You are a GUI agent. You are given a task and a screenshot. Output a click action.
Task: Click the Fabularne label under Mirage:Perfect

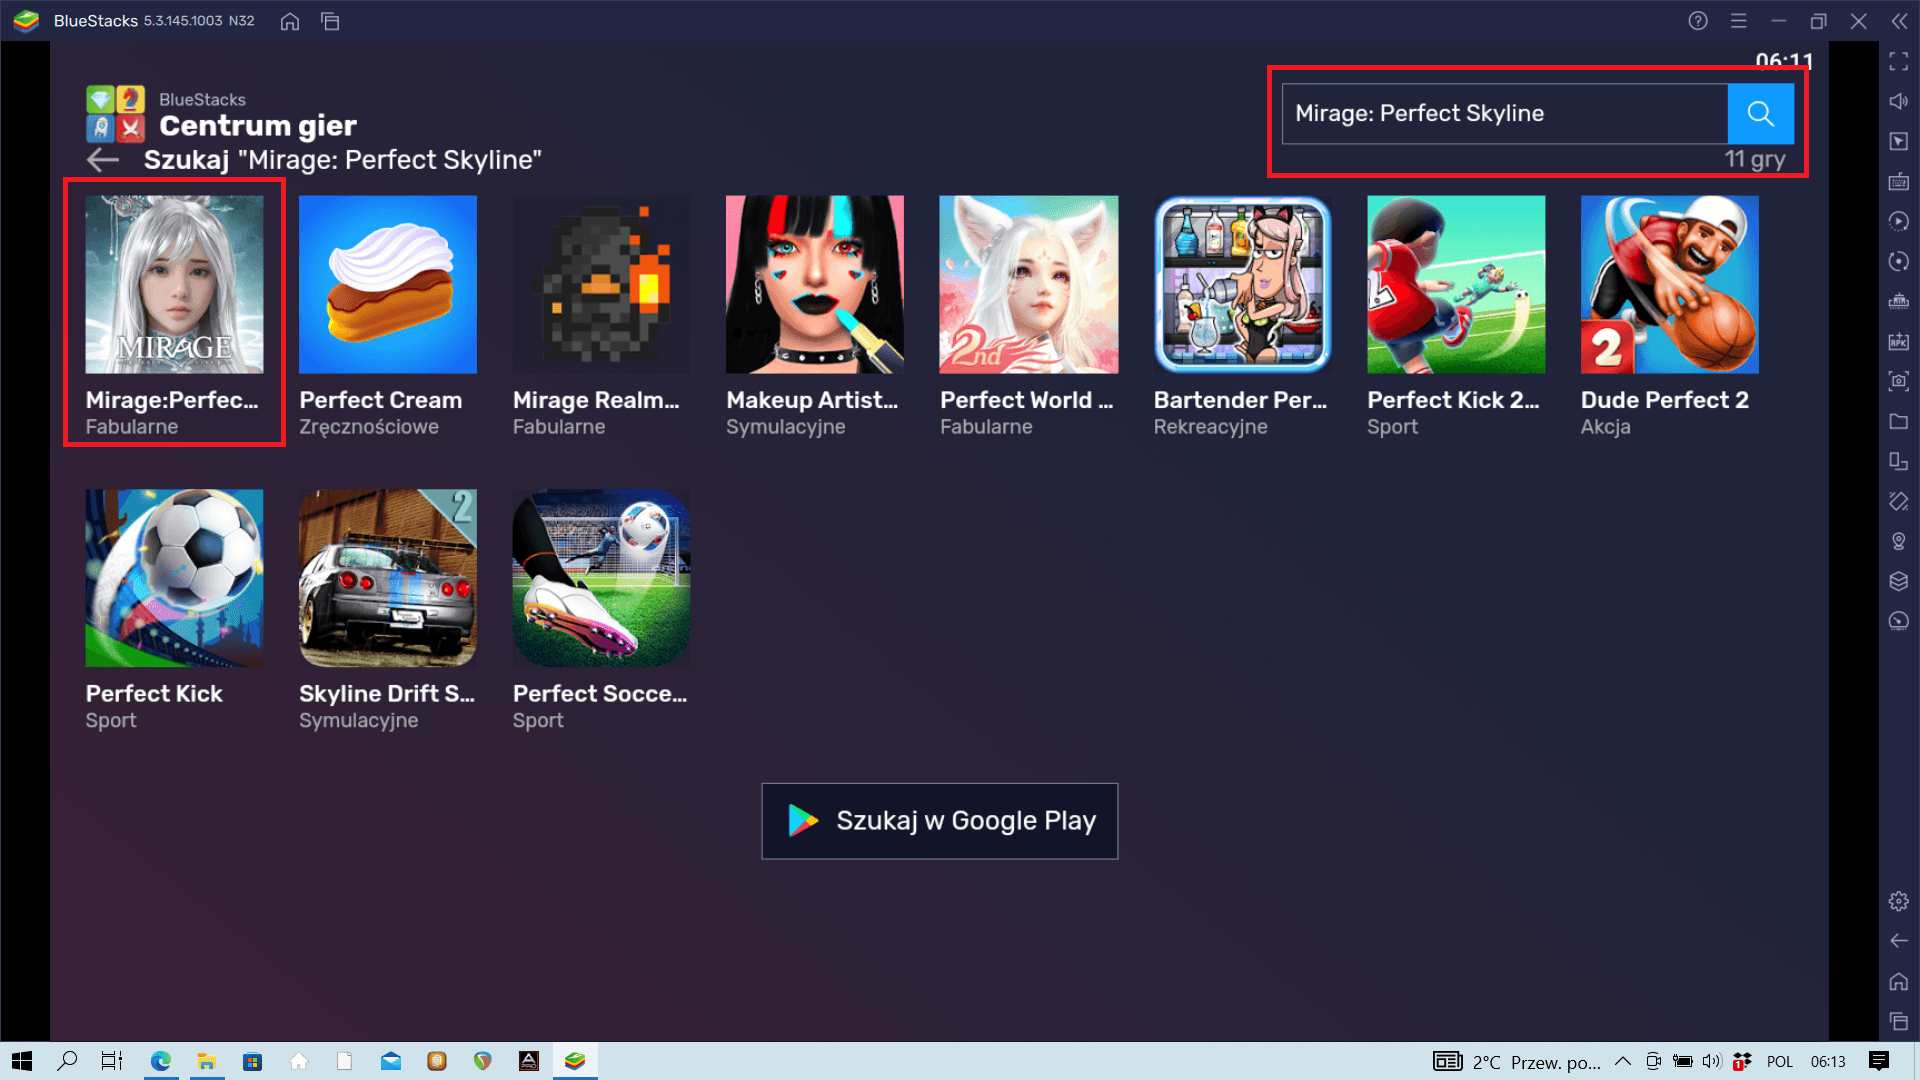132,427
